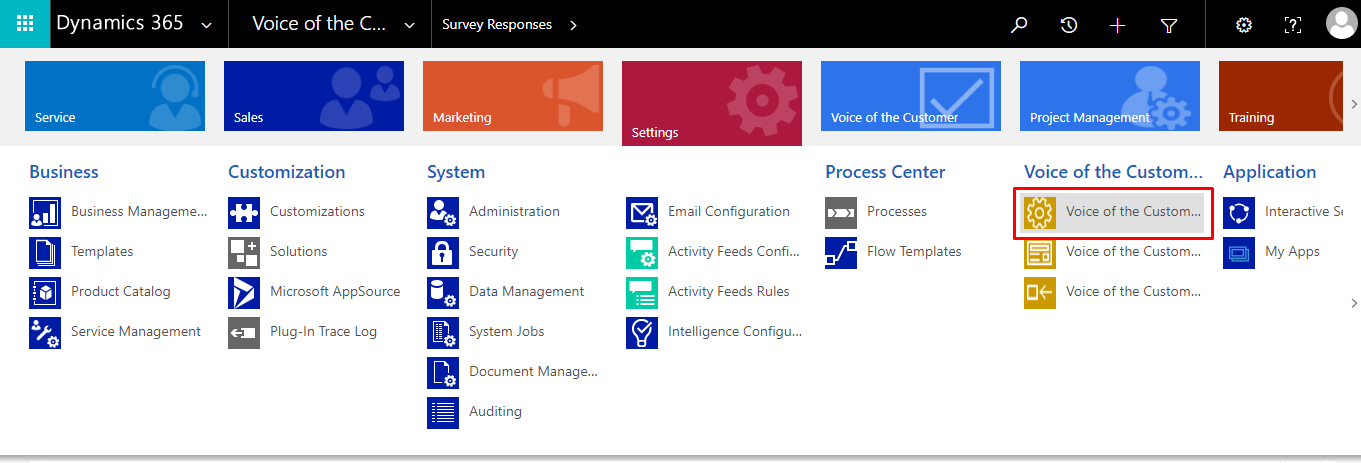The height and width of the screenshot is (463, 1361).
Task: Click the System Jobs icon
Action: (x=443, y=332)
